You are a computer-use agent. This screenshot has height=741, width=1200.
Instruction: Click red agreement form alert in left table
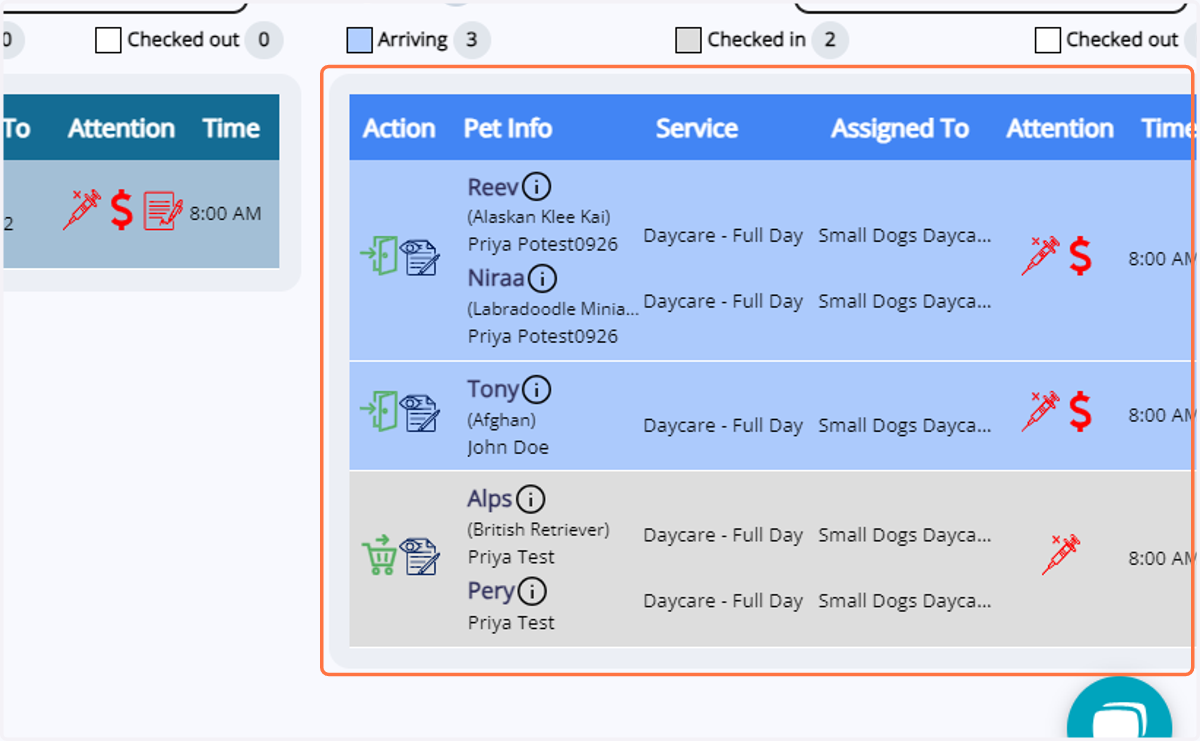coord(163,211)
